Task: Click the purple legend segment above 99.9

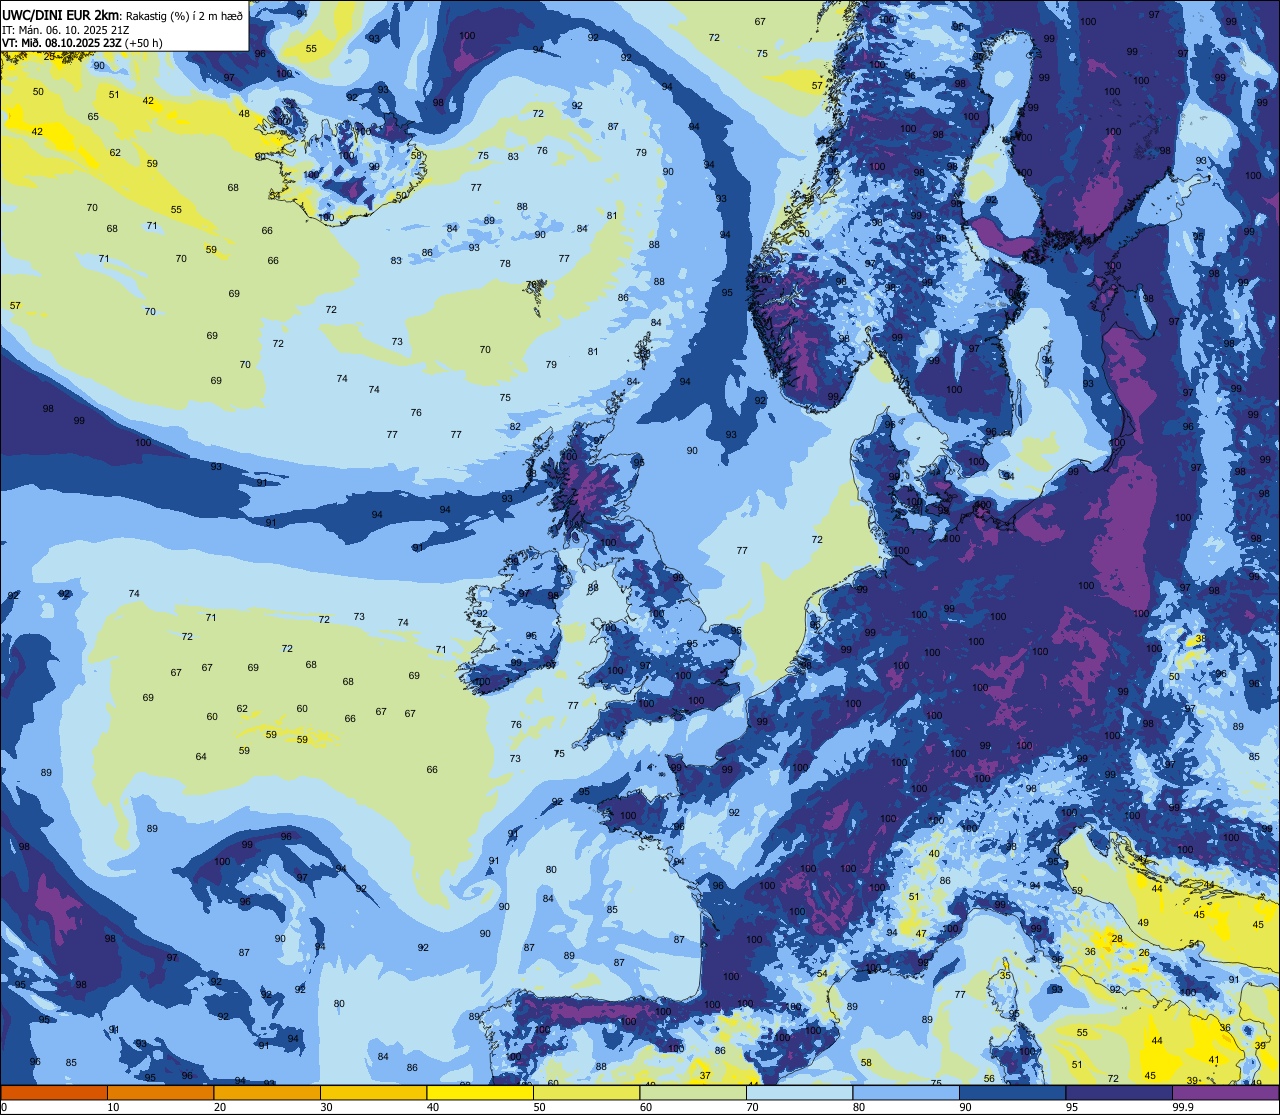Action: pyautogui.click(x=1225, y=1093)
